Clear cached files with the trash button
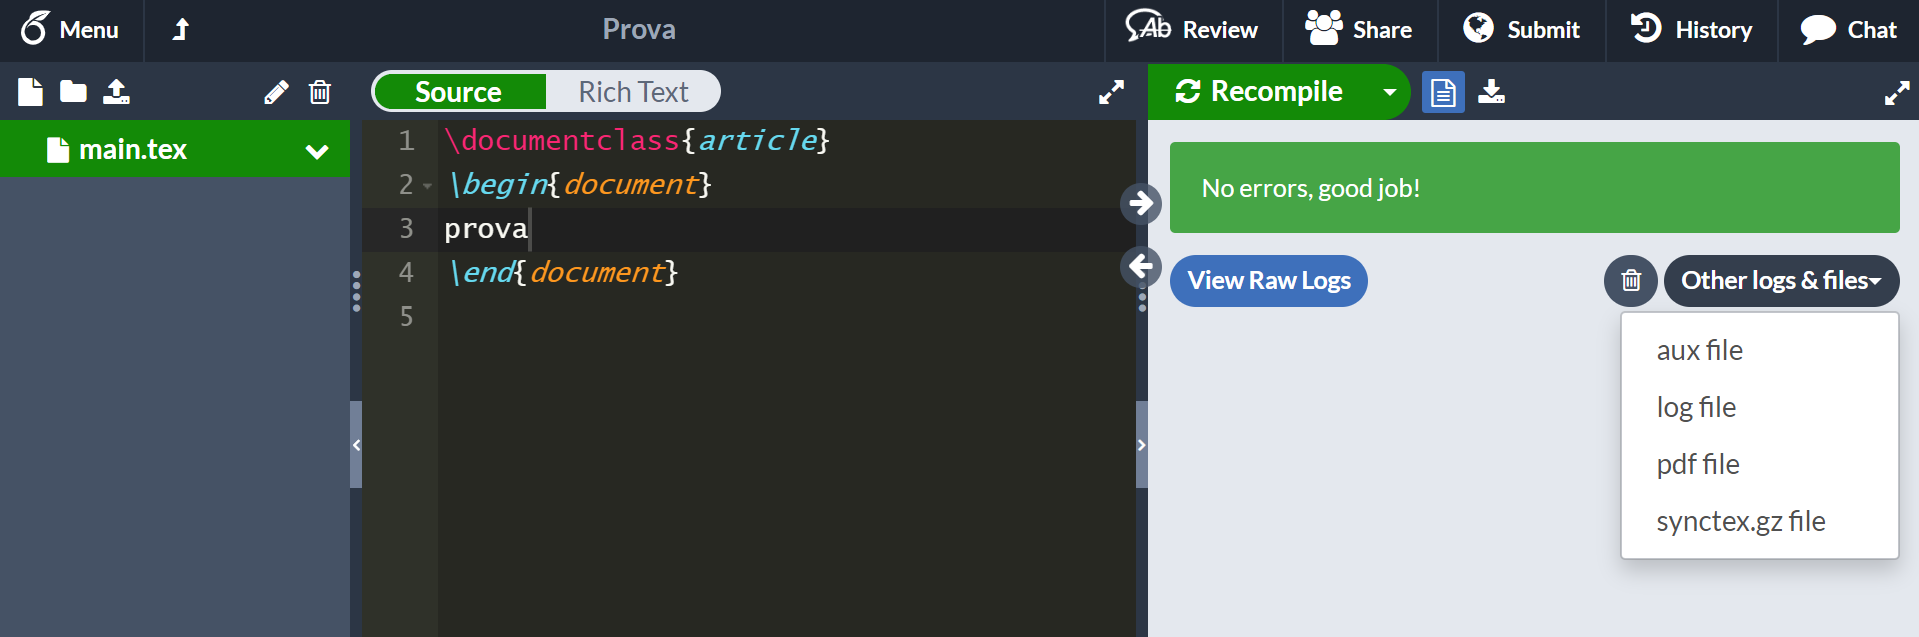Viewport: 1919px width, 637px height. click(x=1631, y=281)
